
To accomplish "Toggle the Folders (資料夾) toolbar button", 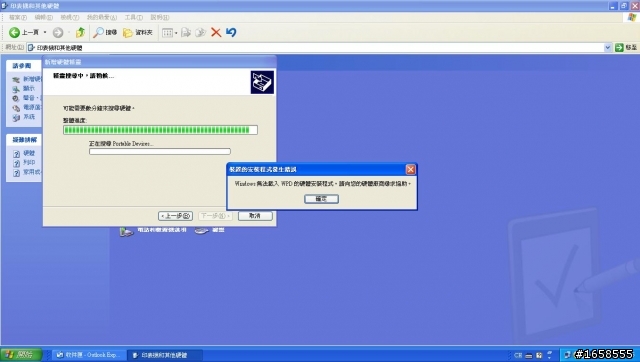I will (x=138, y=32).
